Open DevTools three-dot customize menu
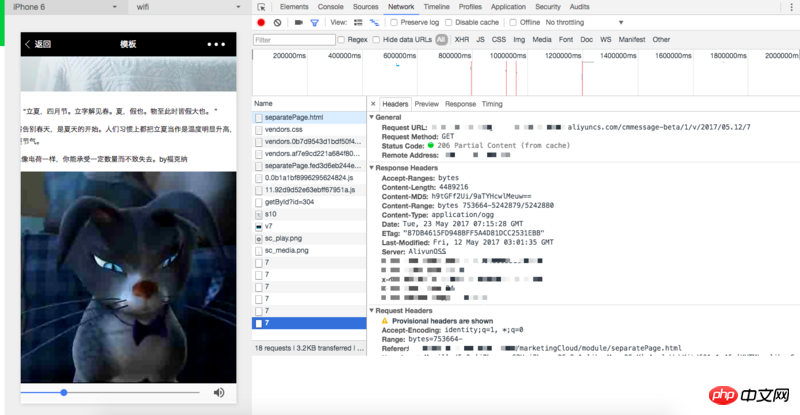This screenshot has height=415, width=800. click(791, 7)
